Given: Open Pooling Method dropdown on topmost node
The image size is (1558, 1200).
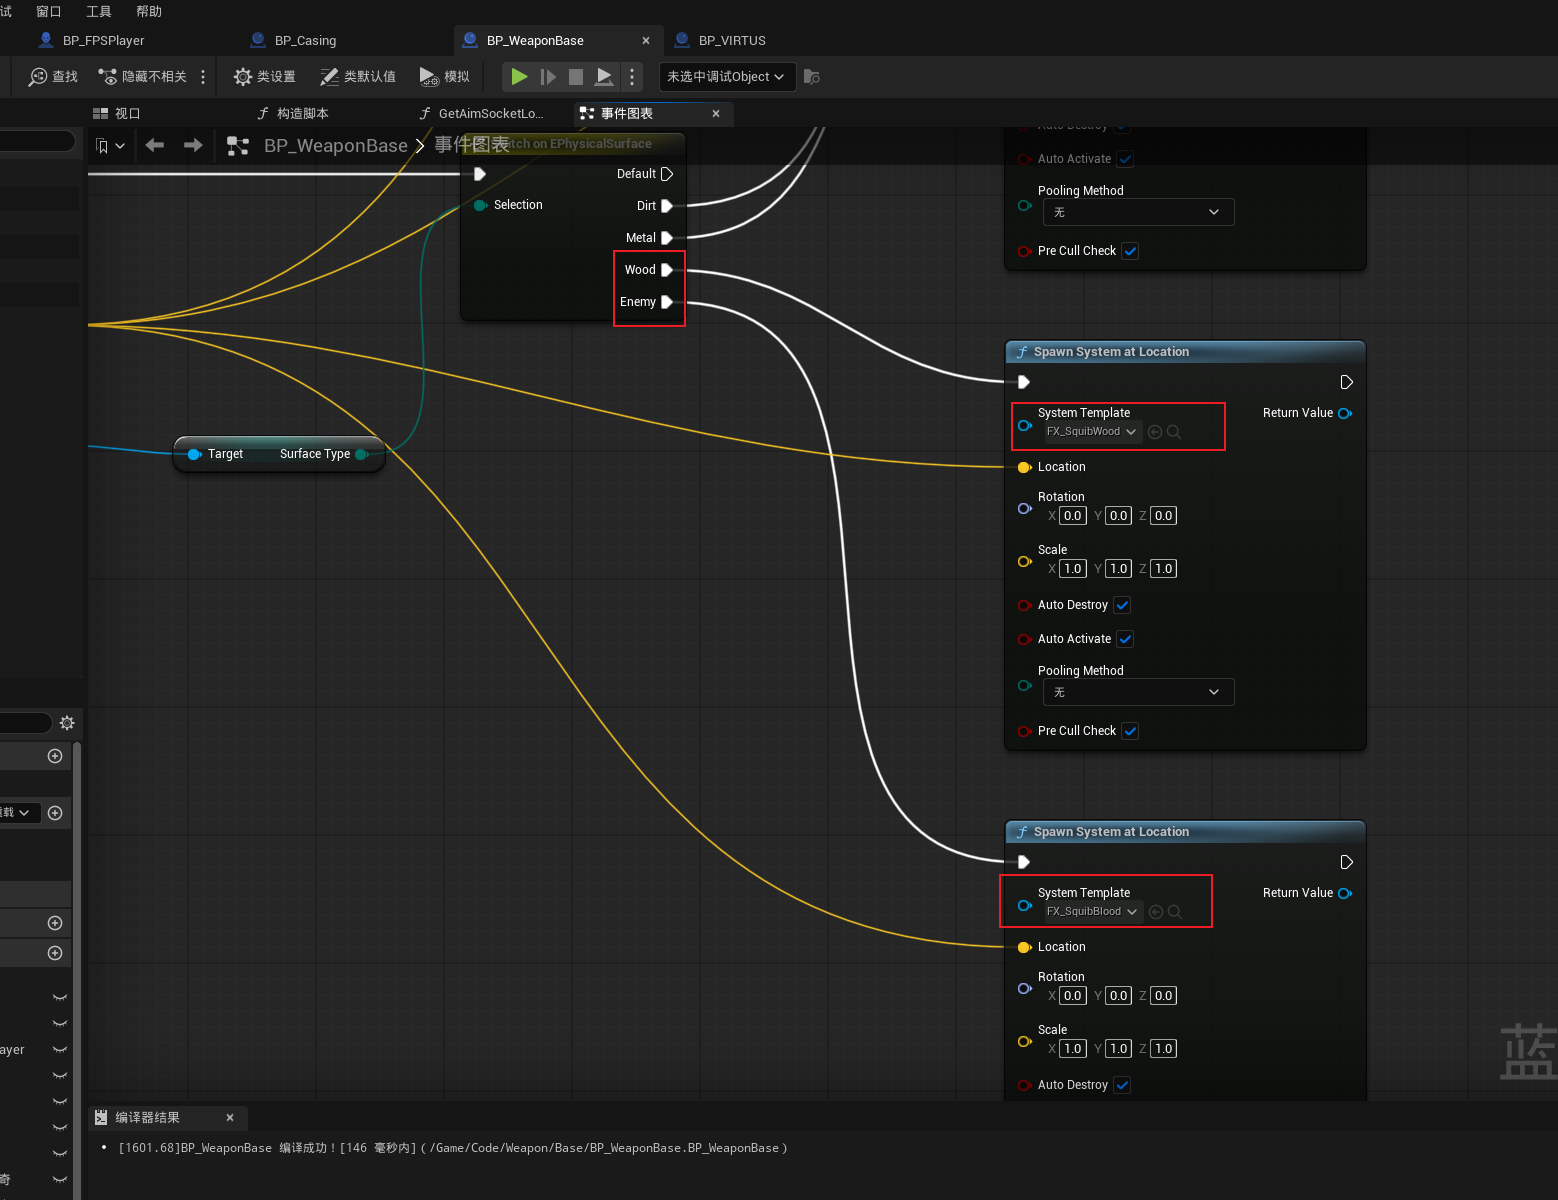Looking at the screenshot, I should point(1138,212).
